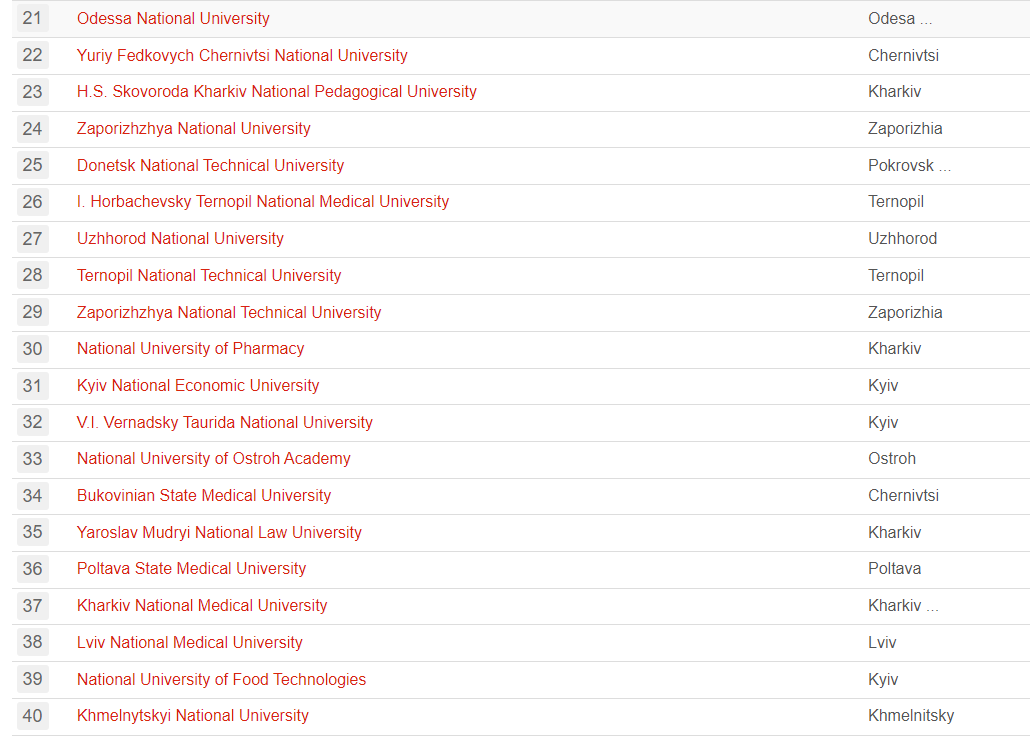This screenshot has width=1030, height=737.
Task: Open Odessa National University link
Action: [173, 19]
